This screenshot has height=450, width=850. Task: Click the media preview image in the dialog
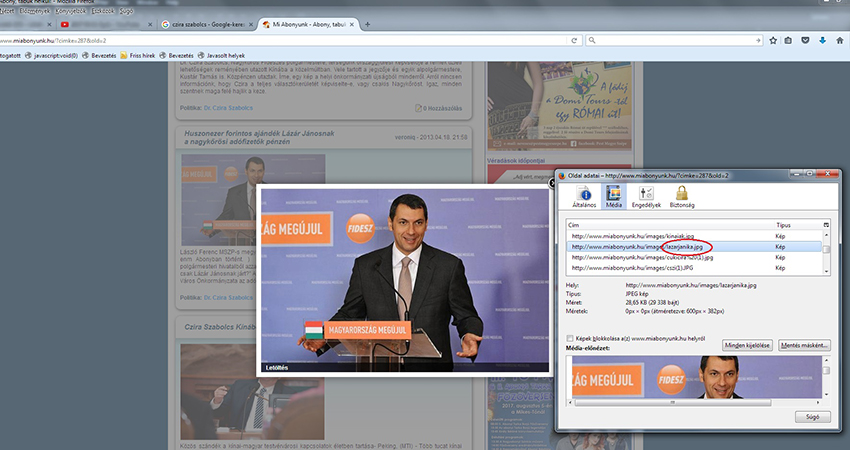[697, 377]
